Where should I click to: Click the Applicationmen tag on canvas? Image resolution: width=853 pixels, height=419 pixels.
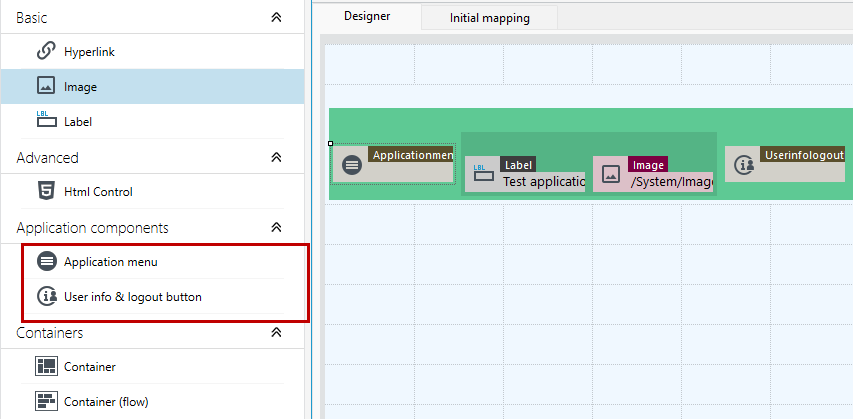click(x=411, y=155)
